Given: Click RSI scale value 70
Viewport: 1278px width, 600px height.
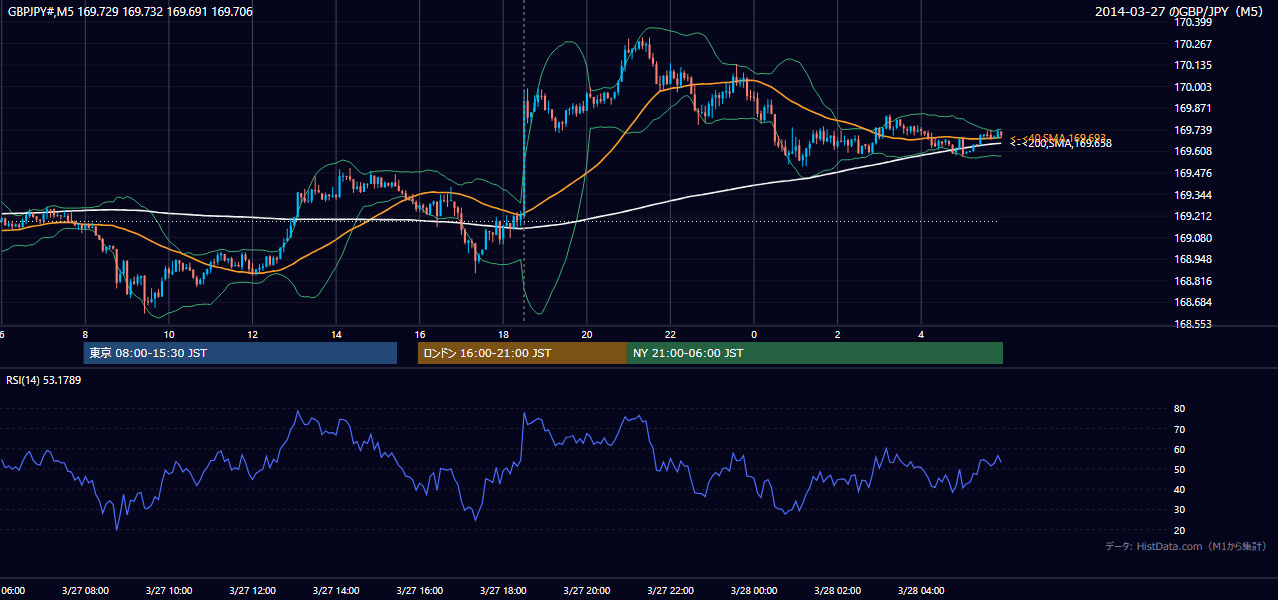Looking at the screenshot, I should 1180,429.
